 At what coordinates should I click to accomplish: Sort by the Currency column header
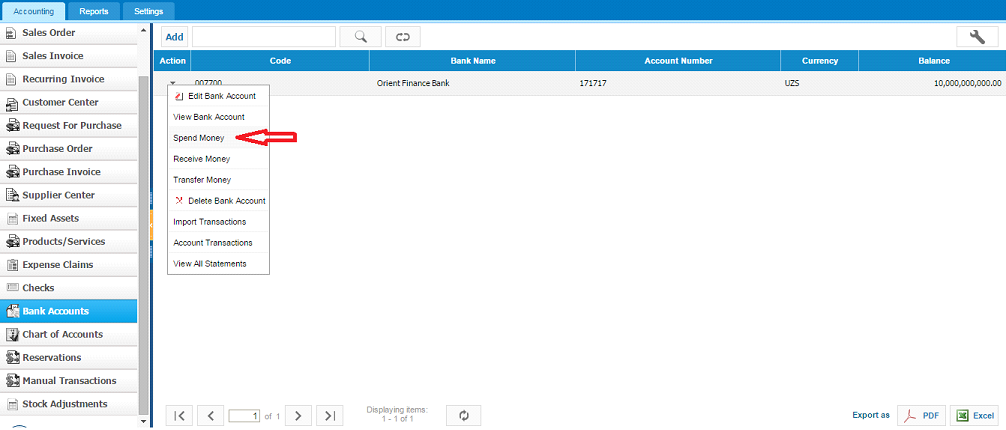(819, 61)
